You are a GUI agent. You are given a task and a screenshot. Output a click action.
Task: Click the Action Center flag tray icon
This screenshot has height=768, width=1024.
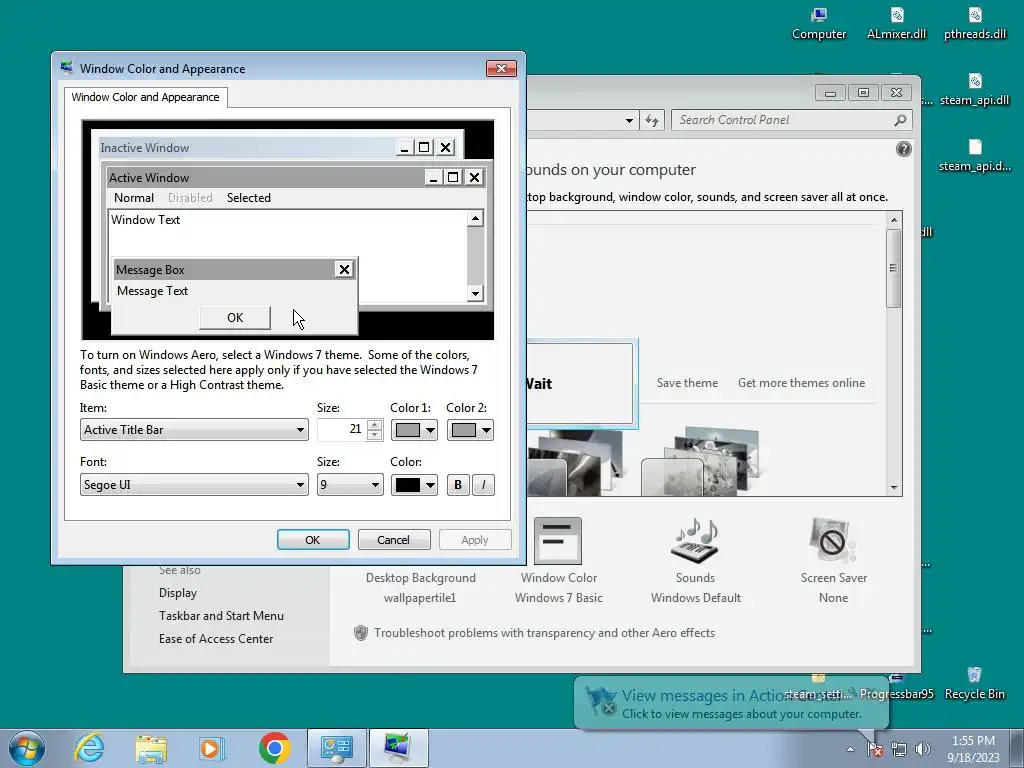874,749
